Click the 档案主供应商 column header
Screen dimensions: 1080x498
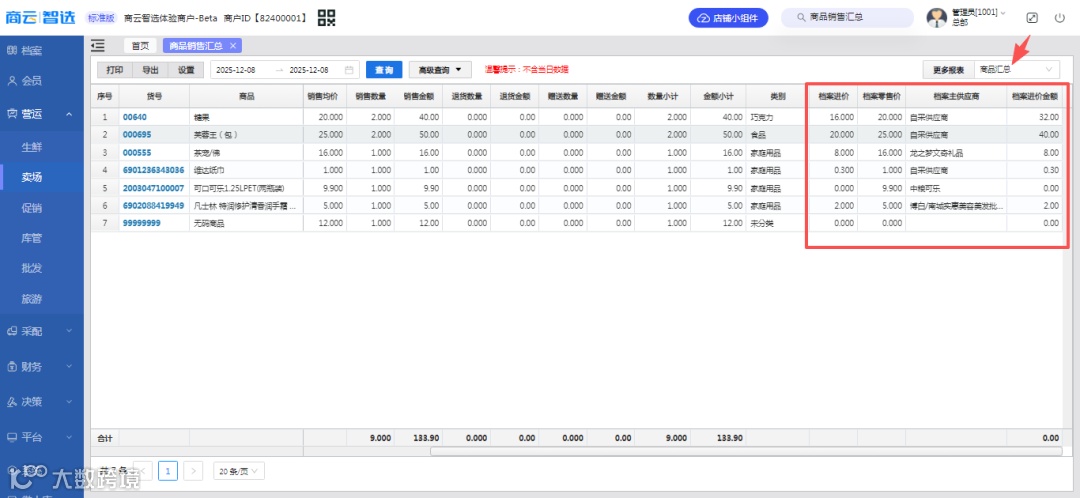tap(955, 96)
